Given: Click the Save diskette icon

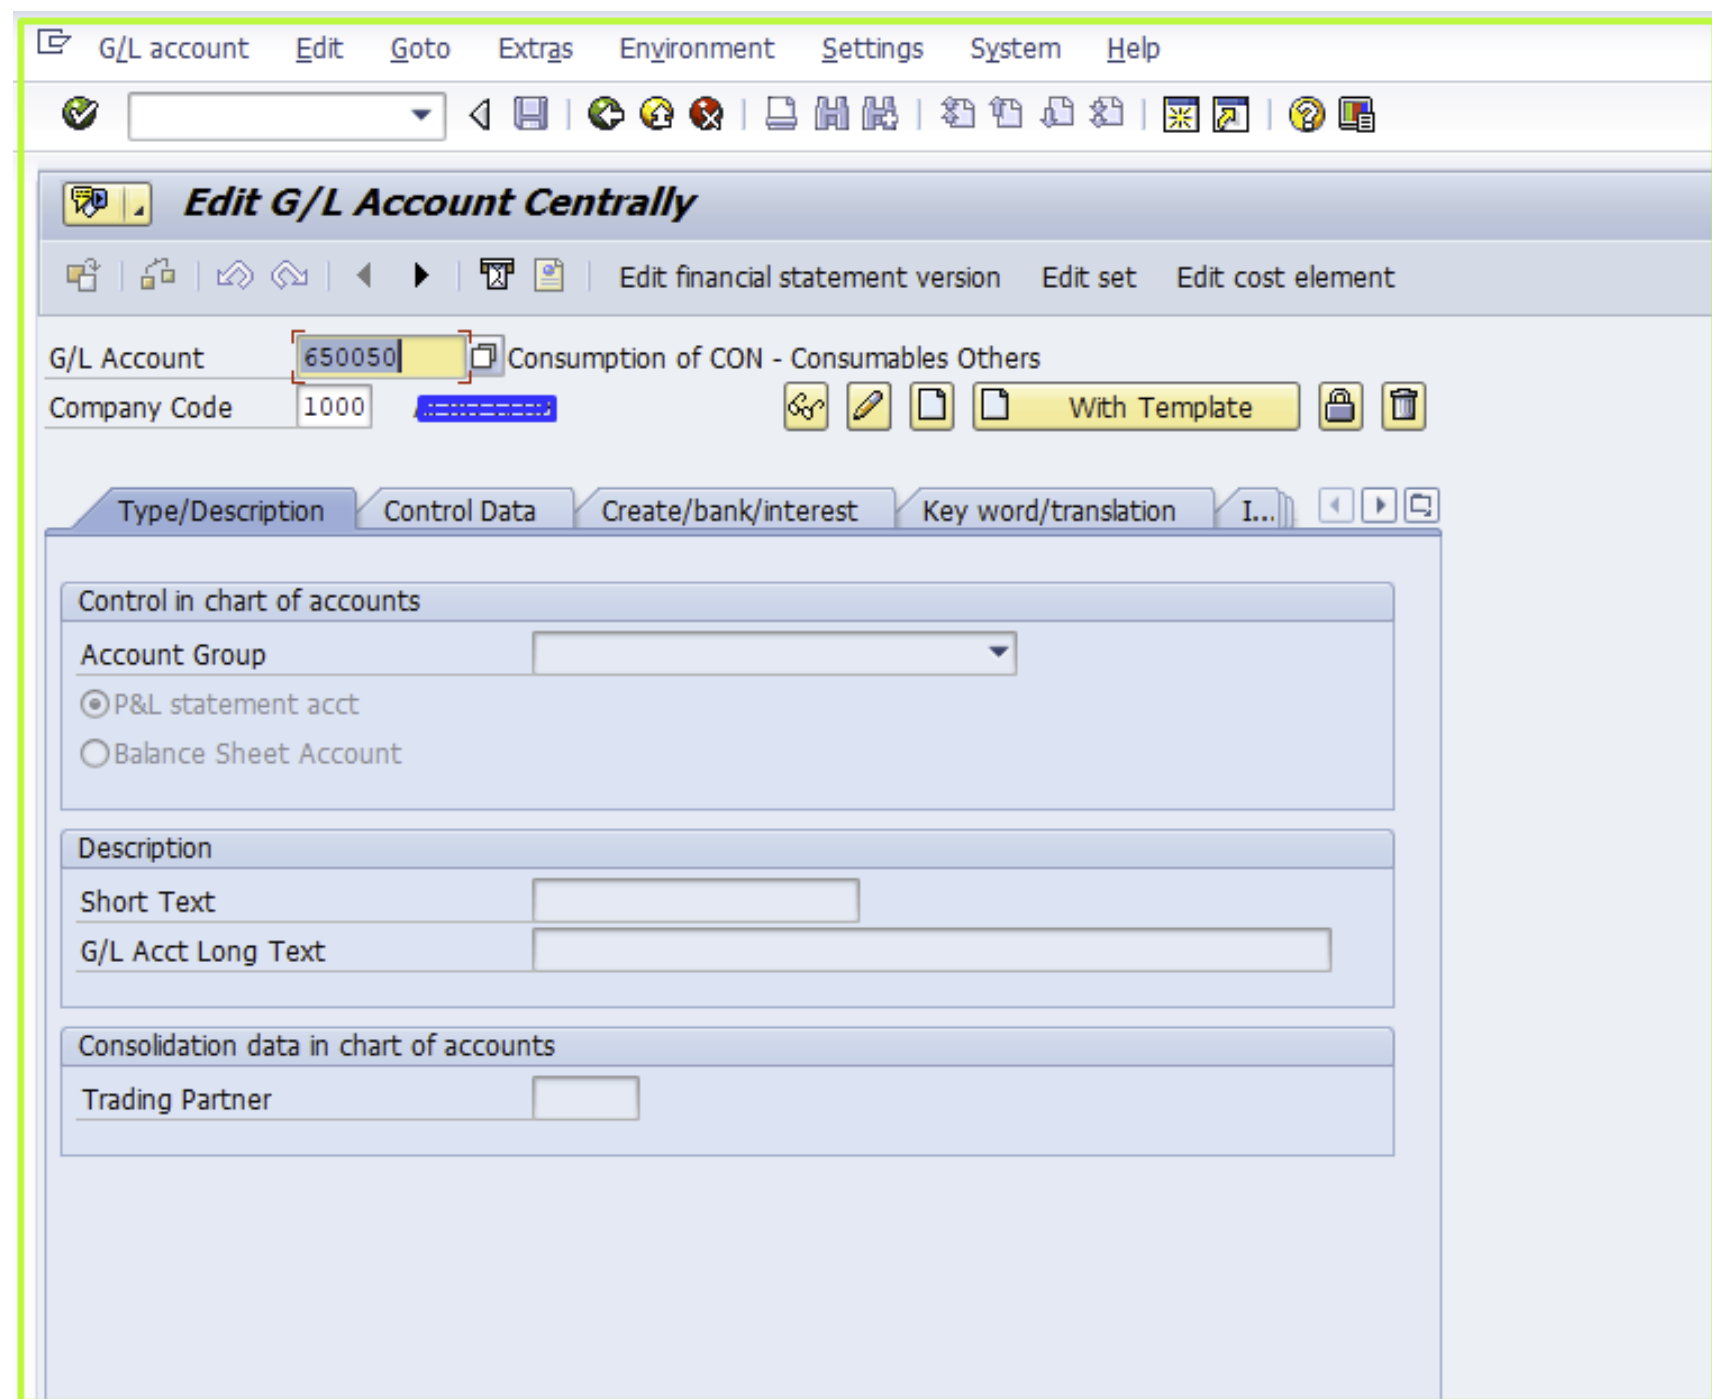Looking at the screenshot, I should click(530, 114).
